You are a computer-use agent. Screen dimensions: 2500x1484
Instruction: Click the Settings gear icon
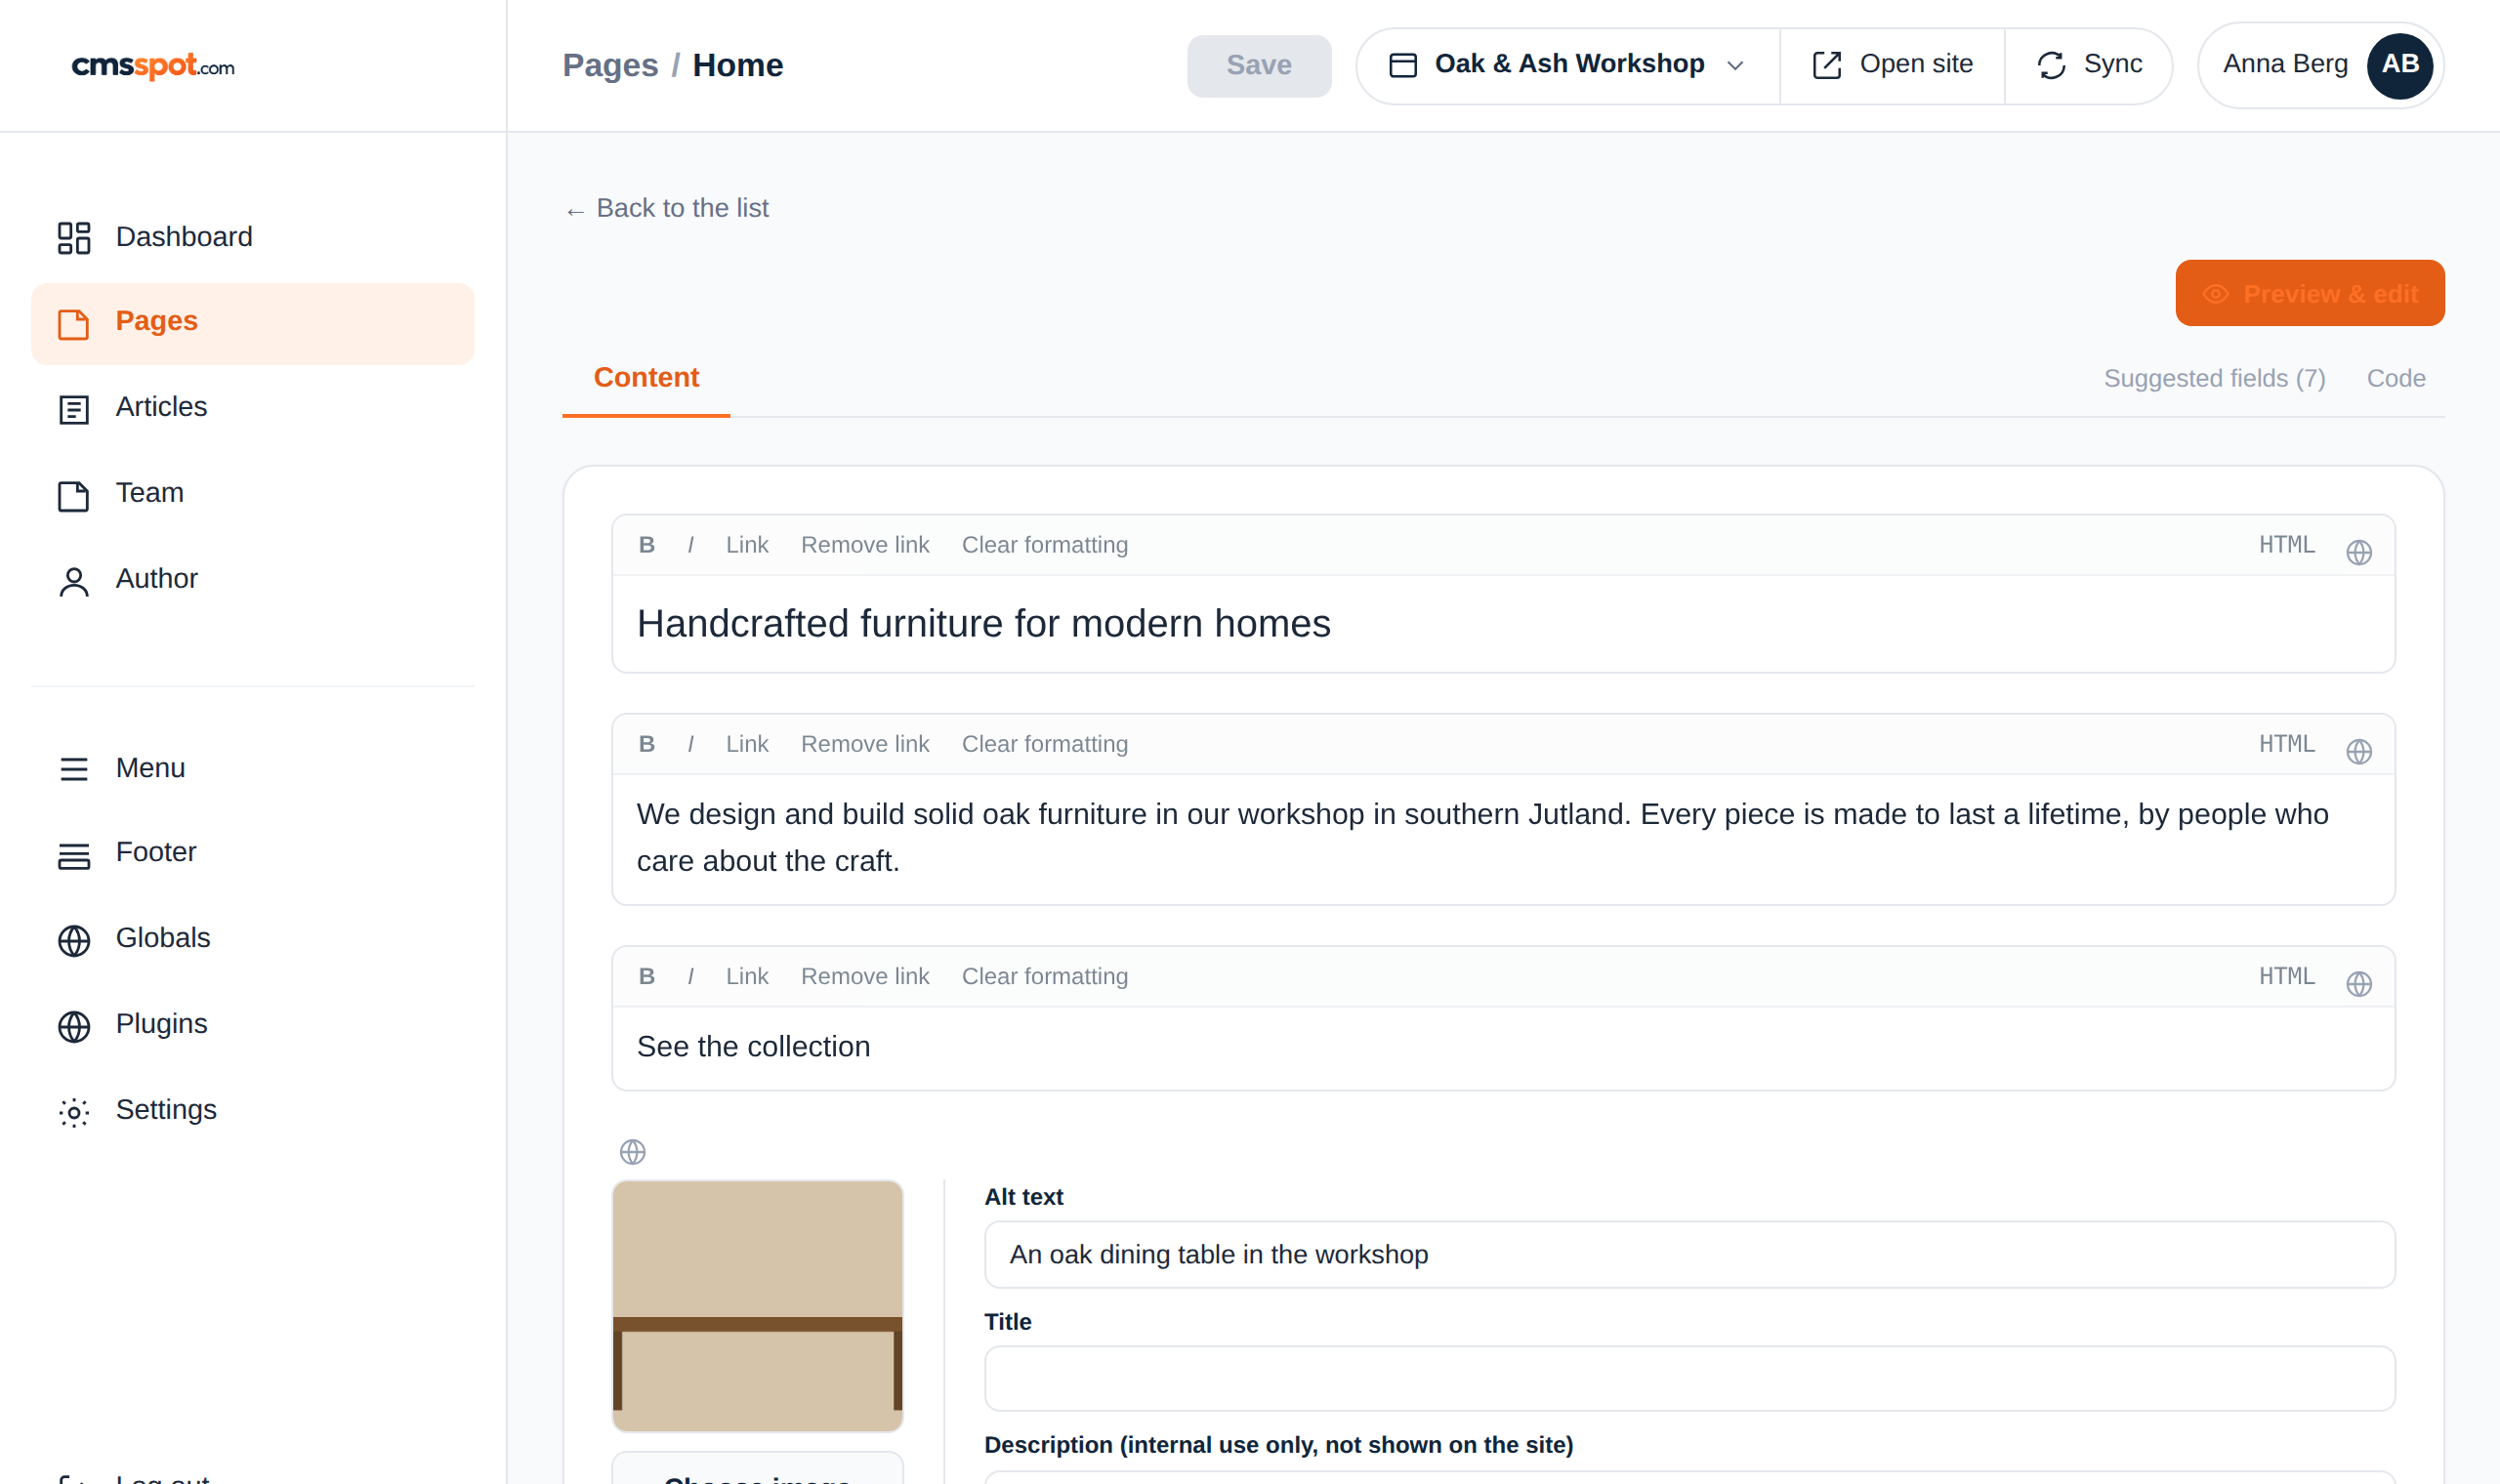(x=74, y=1112)
